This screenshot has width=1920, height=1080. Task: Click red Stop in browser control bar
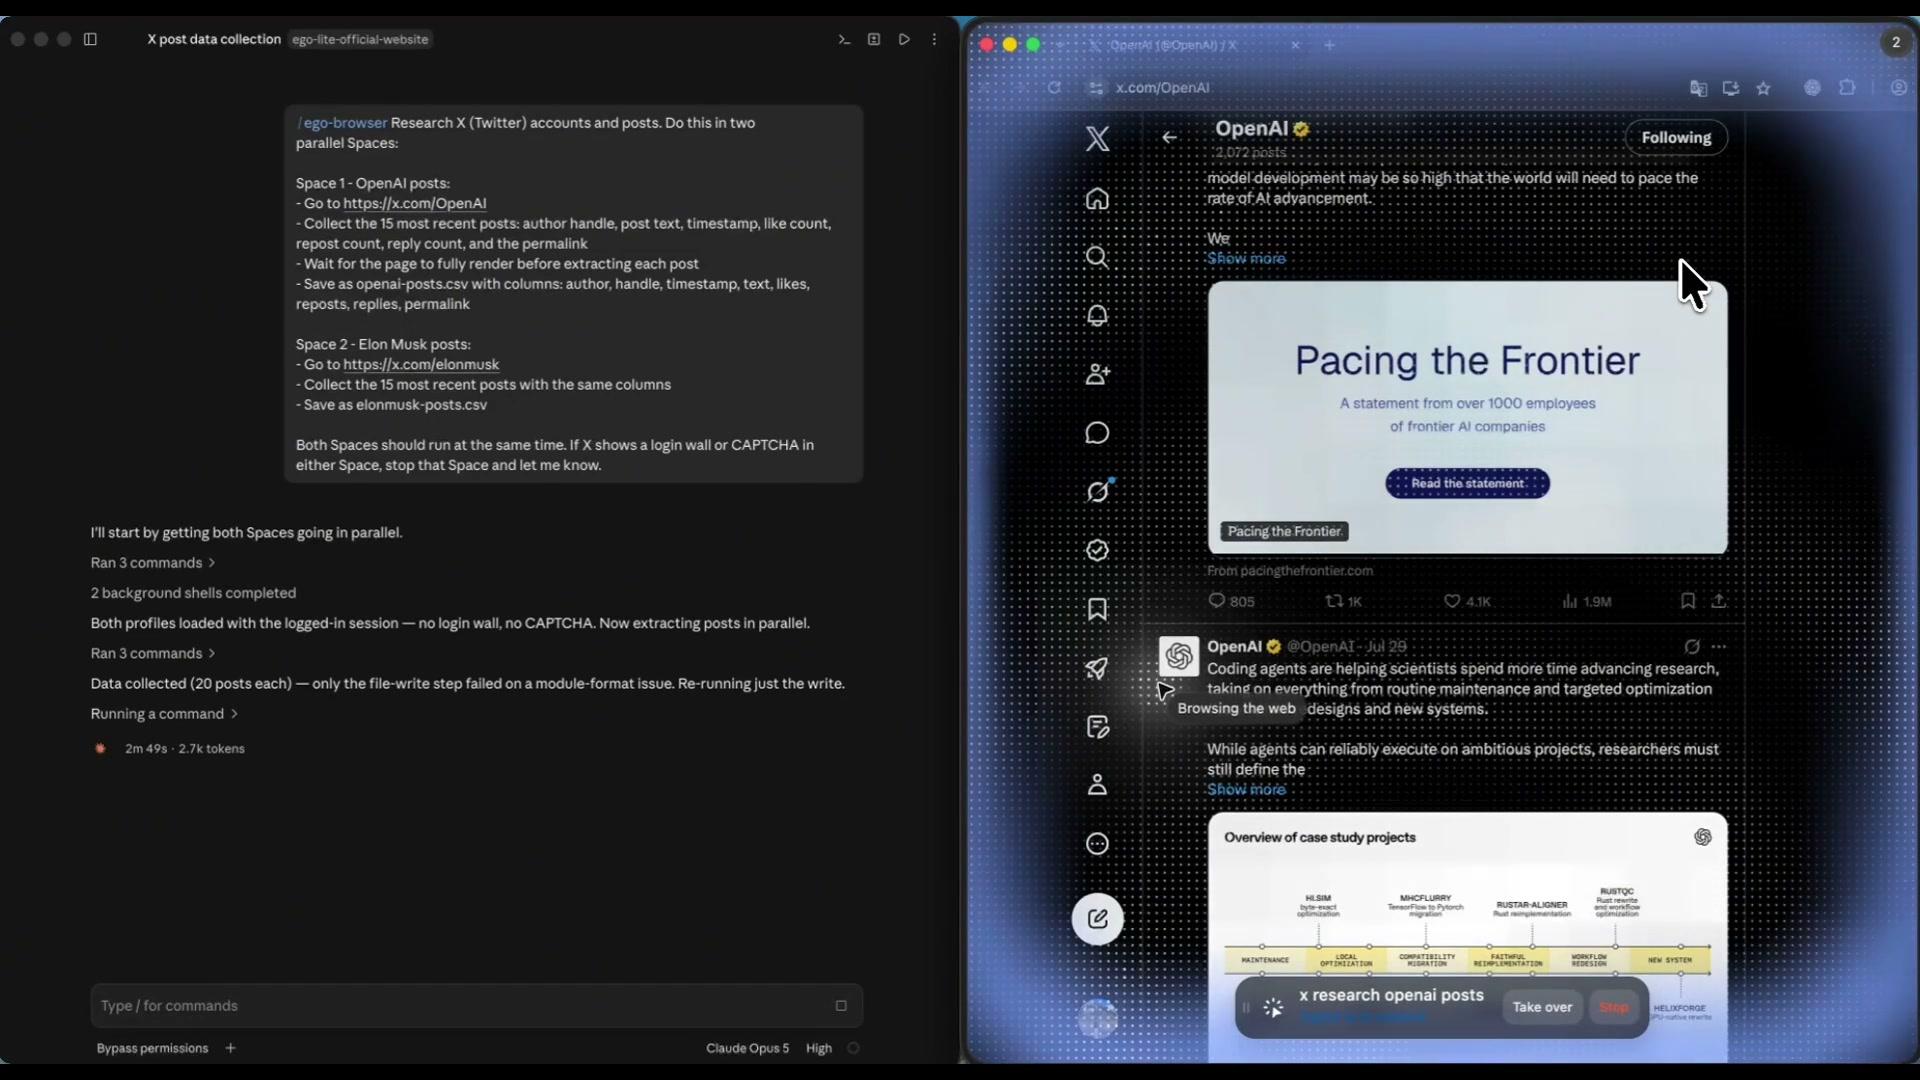(x=1614, y=1007)
